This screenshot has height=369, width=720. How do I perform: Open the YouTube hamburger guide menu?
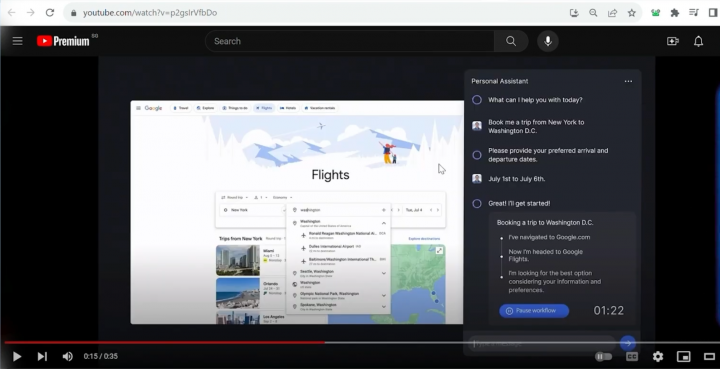pos(17,41)
